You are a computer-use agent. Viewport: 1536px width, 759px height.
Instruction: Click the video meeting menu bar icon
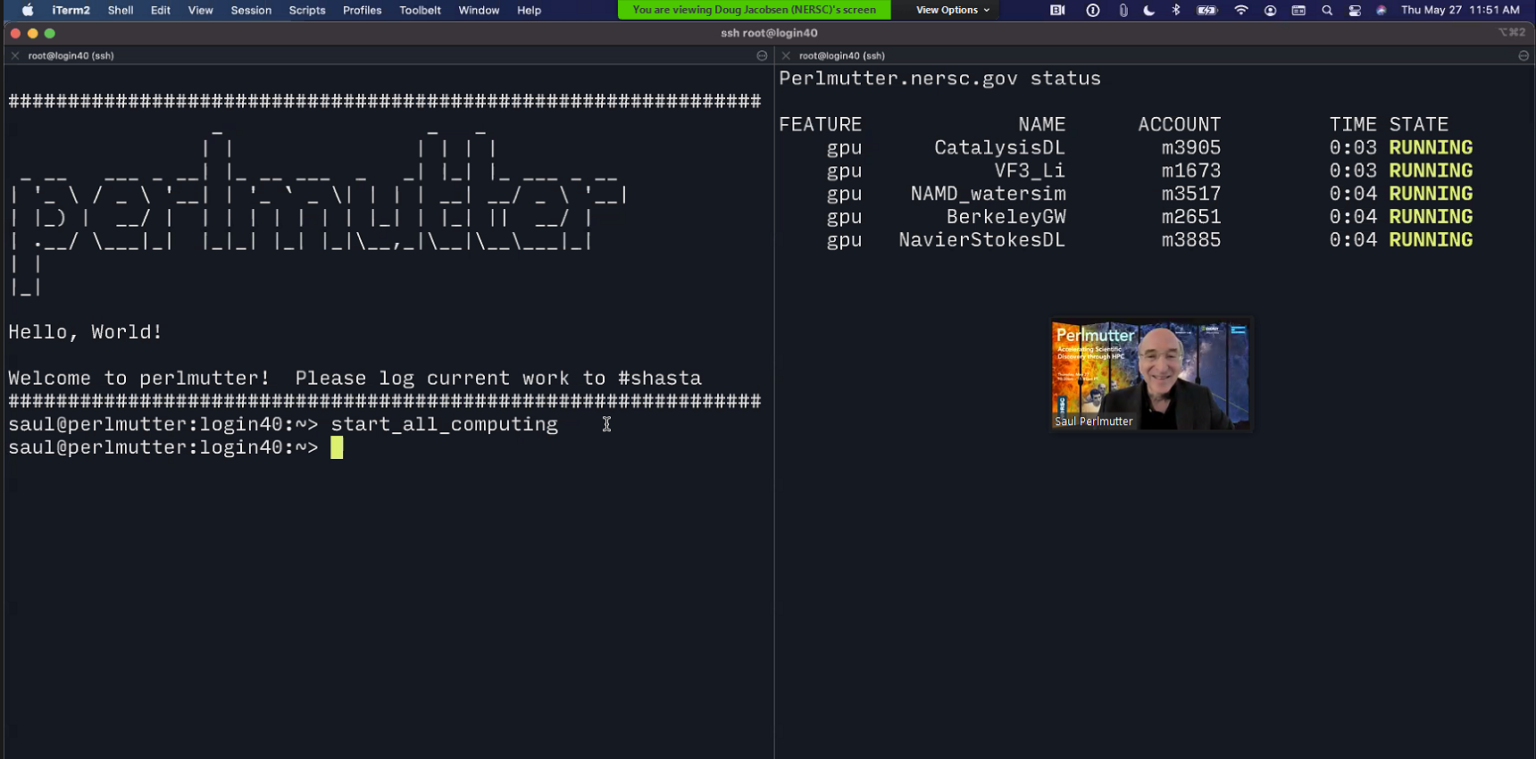1057,10
